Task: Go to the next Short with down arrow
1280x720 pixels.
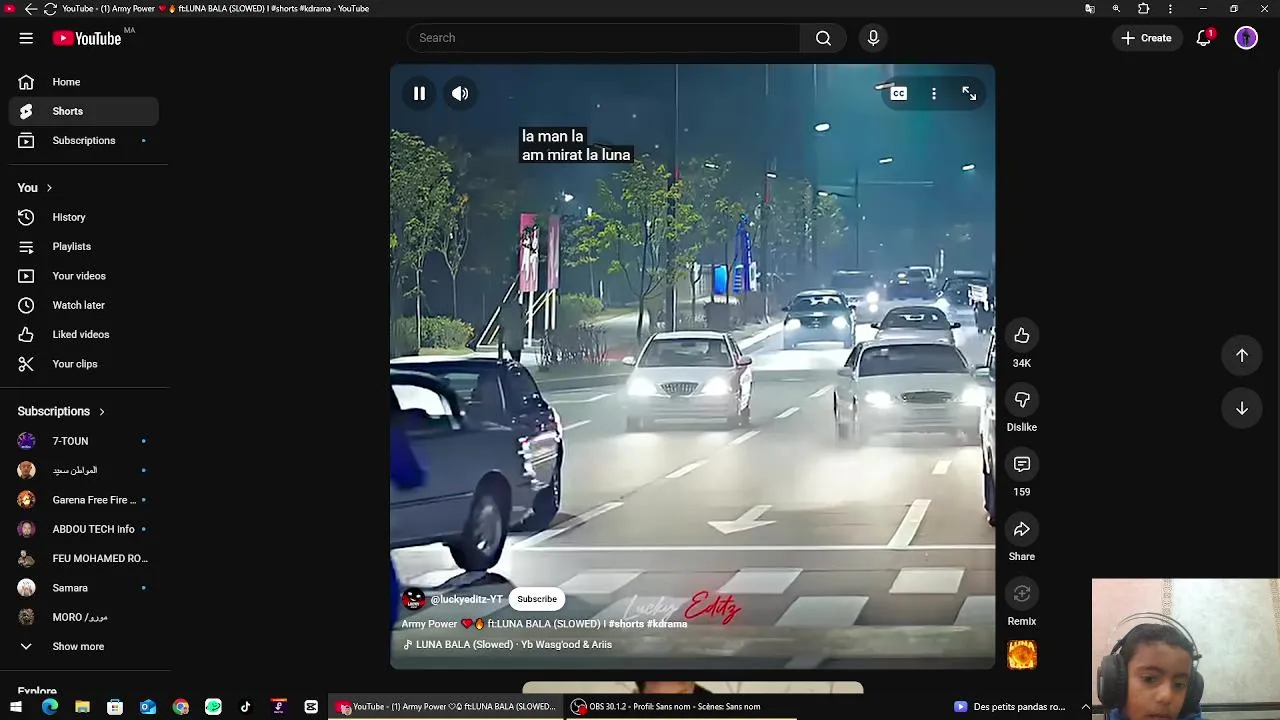Action: (1242, 408)
